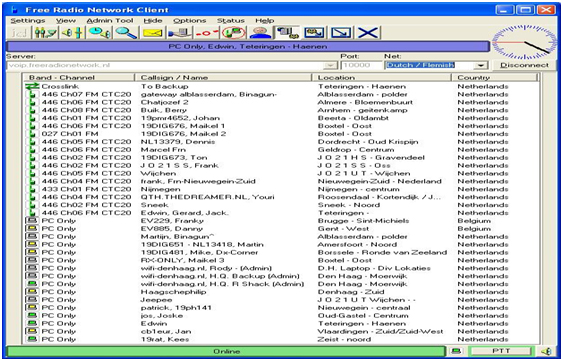563x361 pixels.
Task: Select the Martijn, Binagun^ row
Action: coord(282,237)
